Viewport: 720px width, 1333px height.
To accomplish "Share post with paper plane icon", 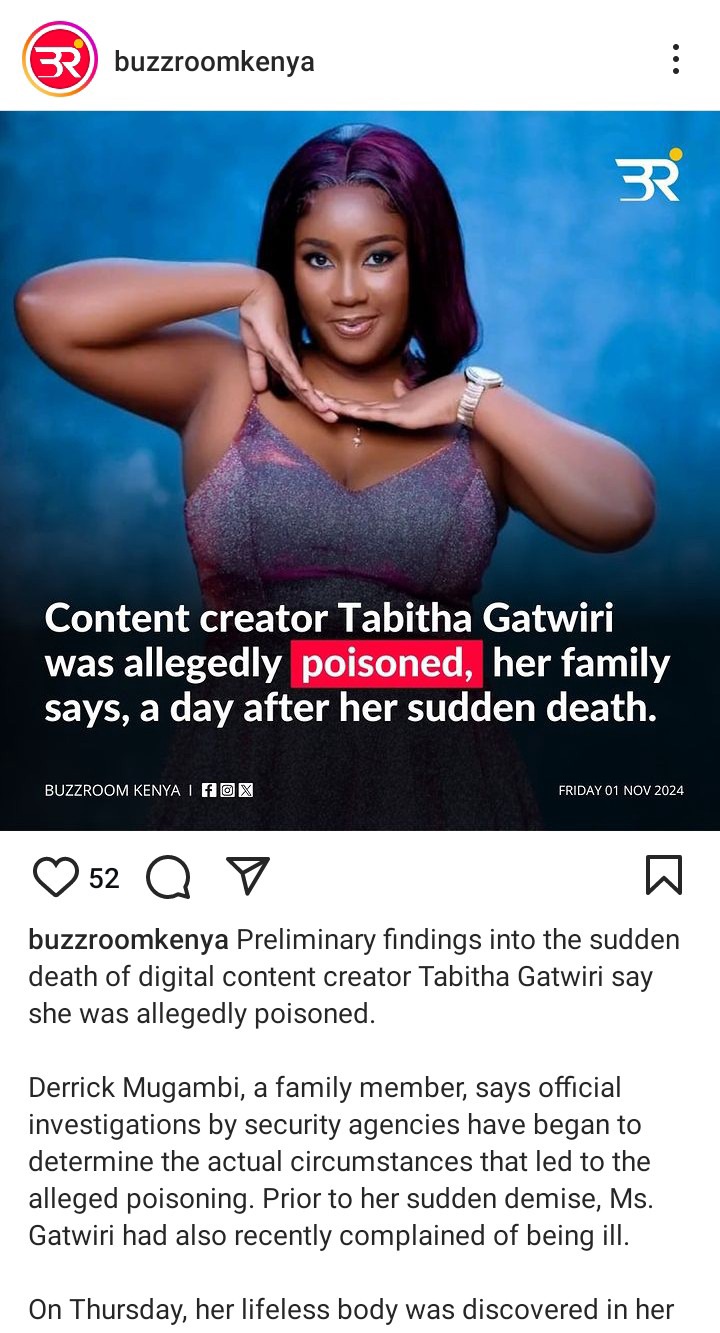I will click(x=248, y=876).
